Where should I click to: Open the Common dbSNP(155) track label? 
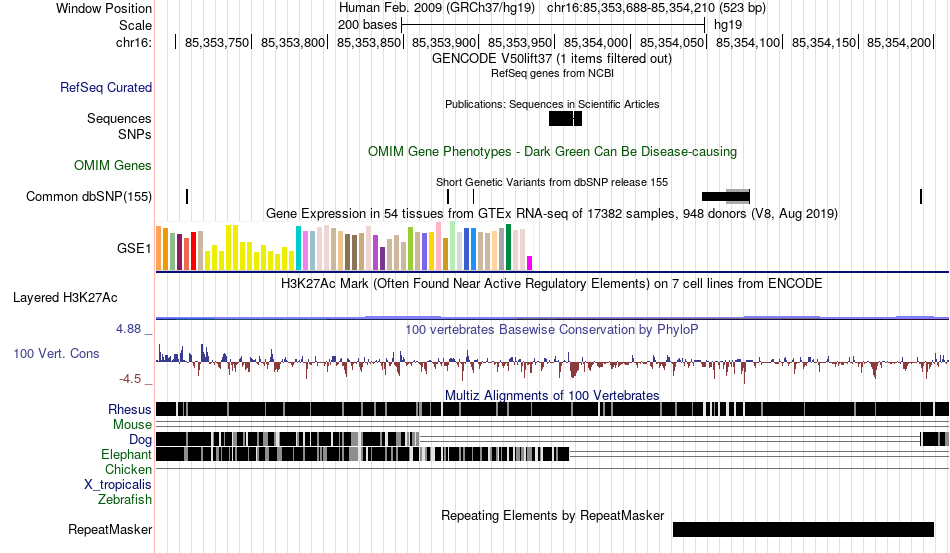(x=89, y=196)
